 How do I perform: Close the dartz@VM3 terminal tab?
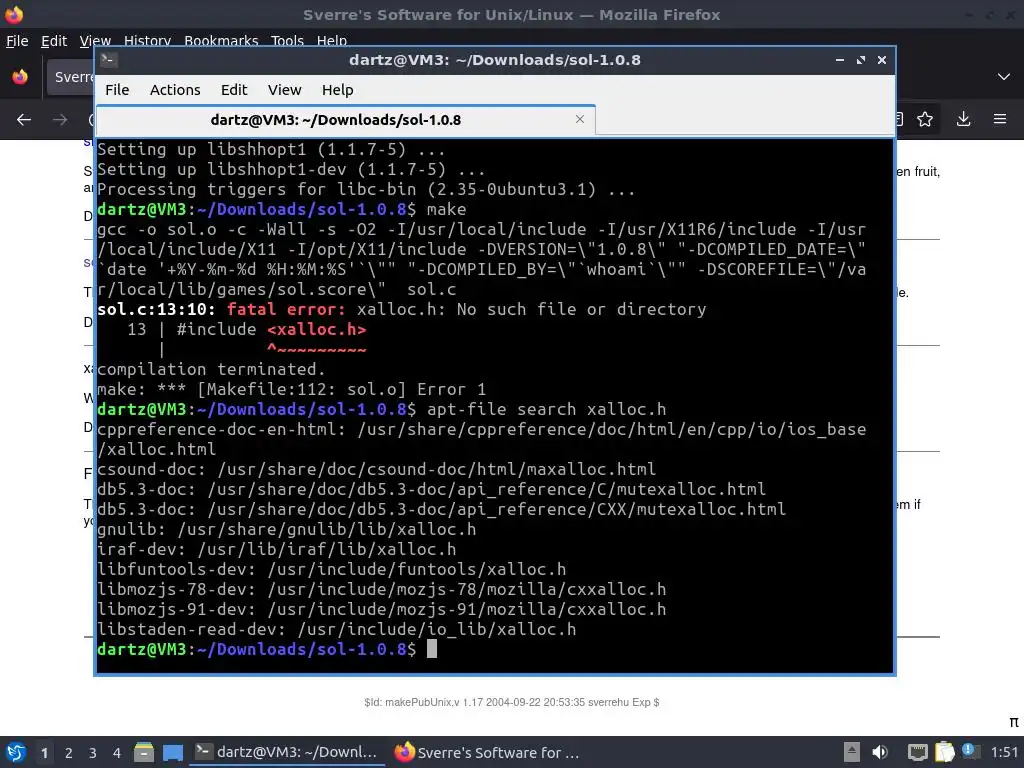pos(579,119)
